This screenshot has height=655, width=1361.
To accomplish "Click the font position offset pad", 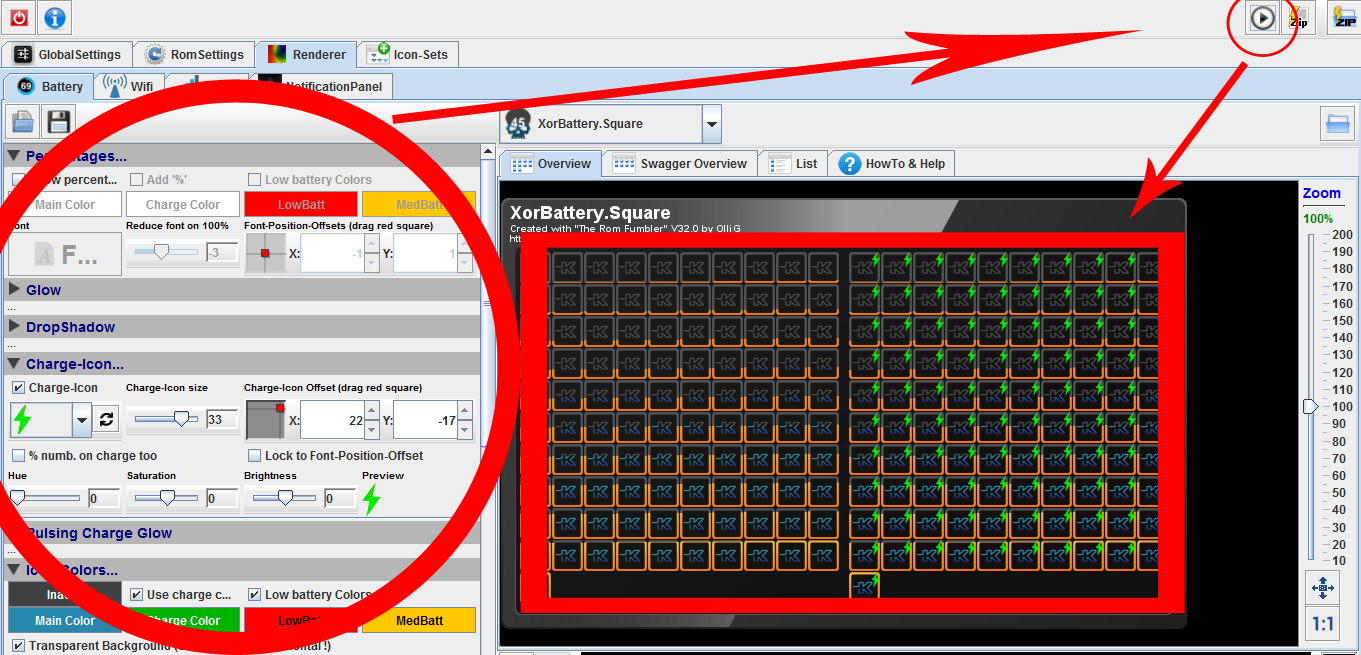I will coord(264,253).
